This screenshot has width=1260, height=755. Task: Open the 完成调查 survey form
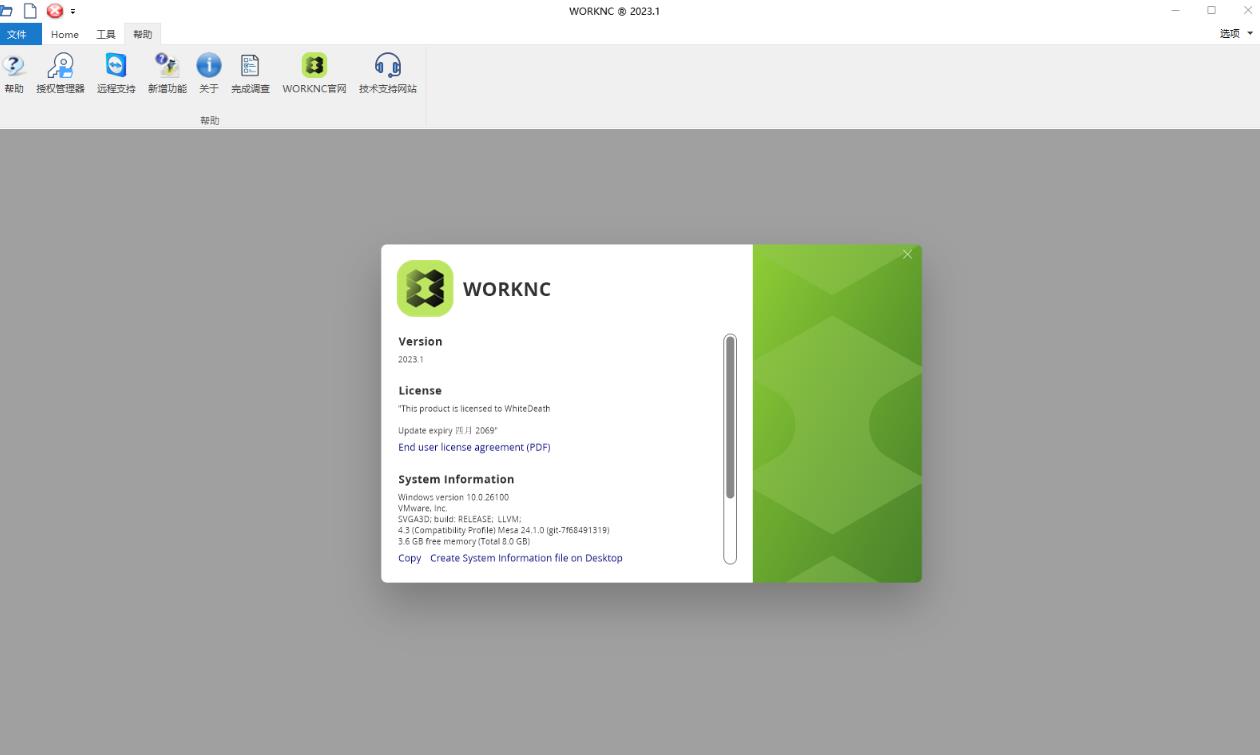point(250,73)
